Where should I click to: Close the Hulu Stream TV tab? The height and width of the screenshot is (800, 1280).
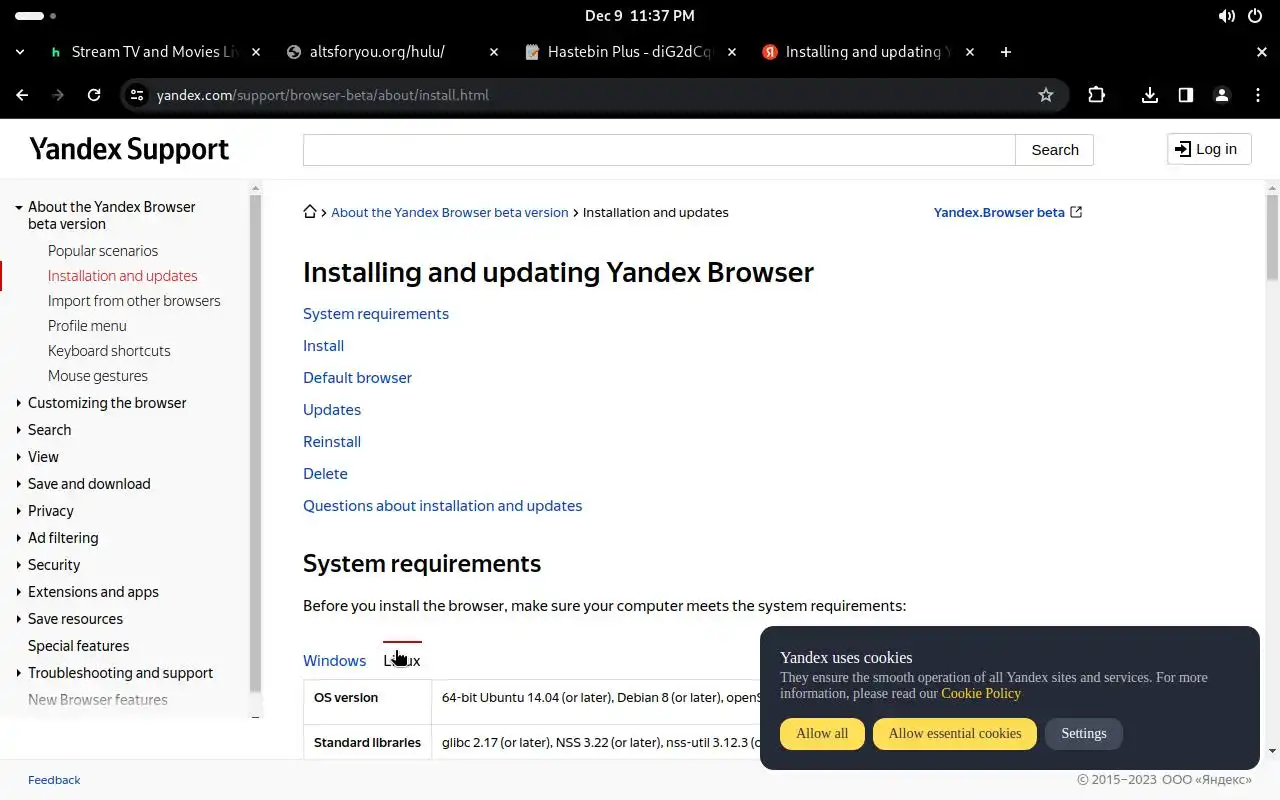(257, 52)
